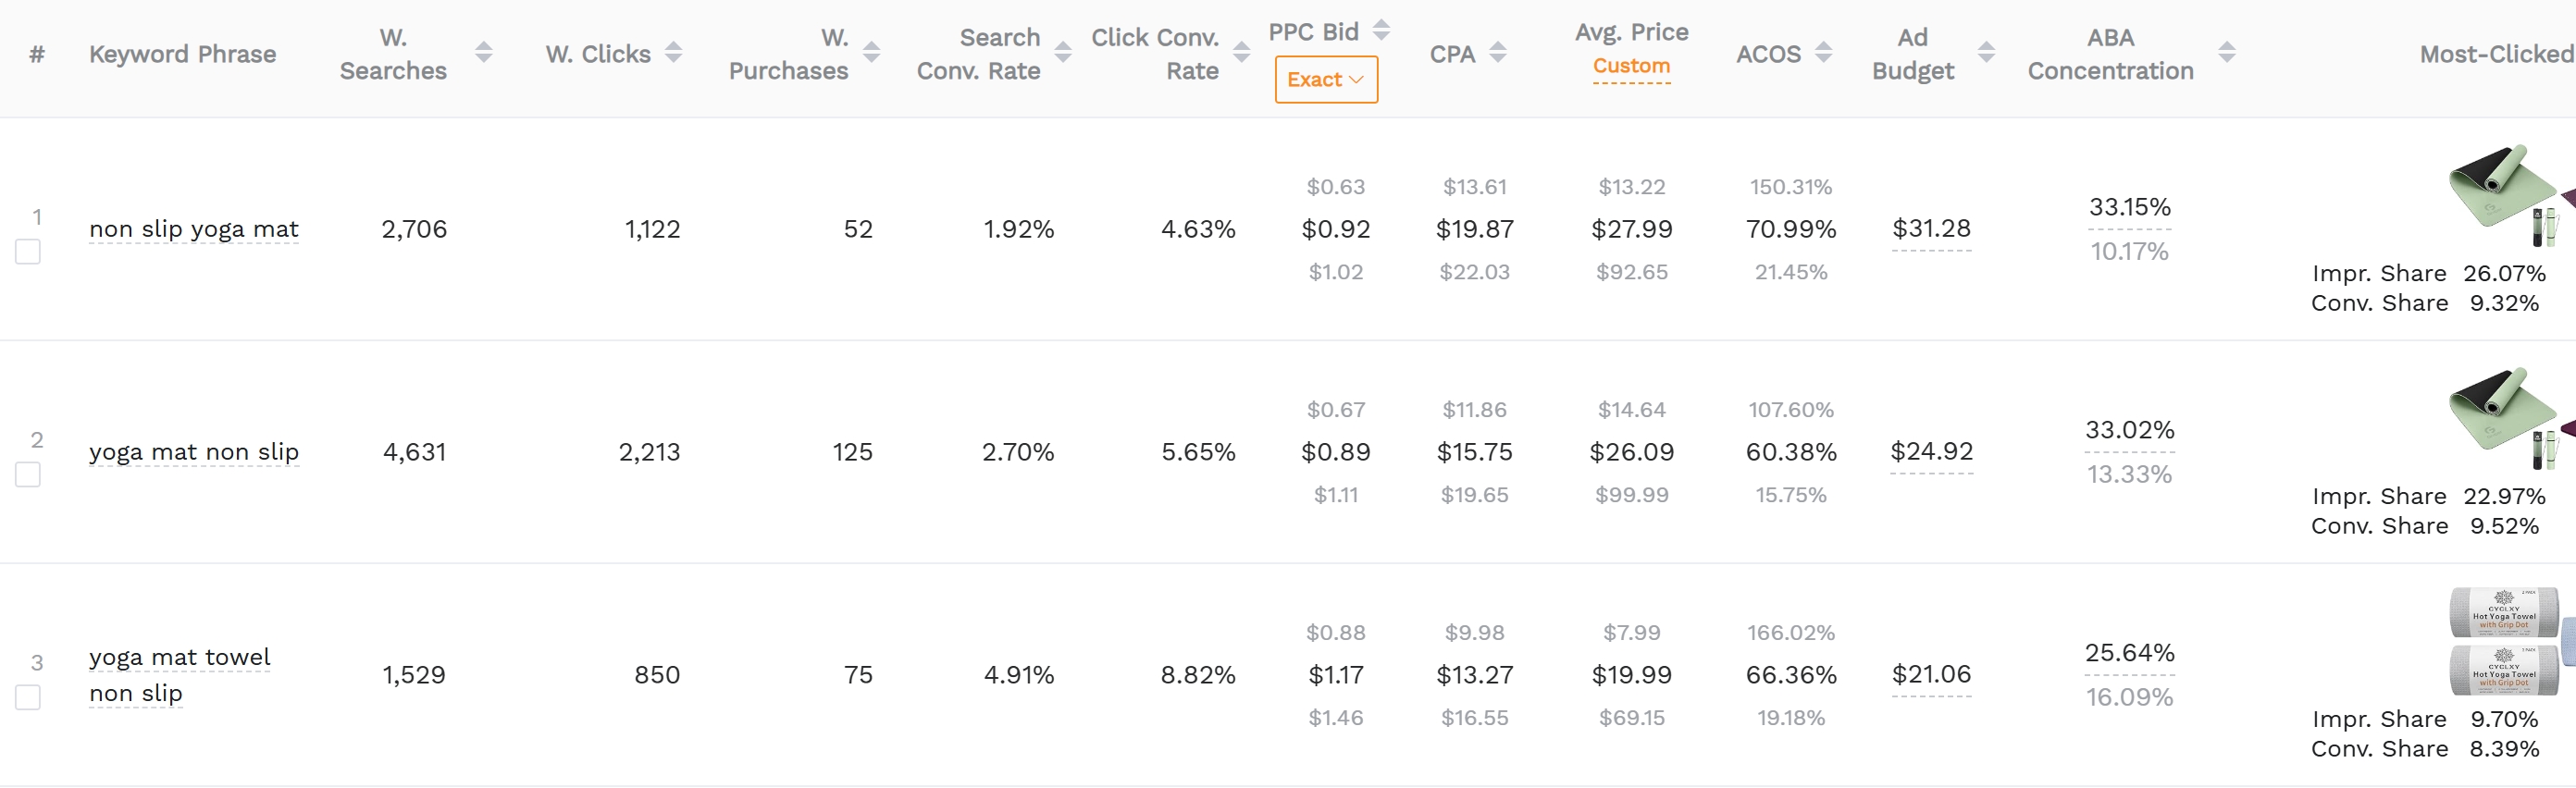The width and height of the screenshot is (2576, 788).
Task: Open the keyword non slip yoga mat
Action: (193, 229)
